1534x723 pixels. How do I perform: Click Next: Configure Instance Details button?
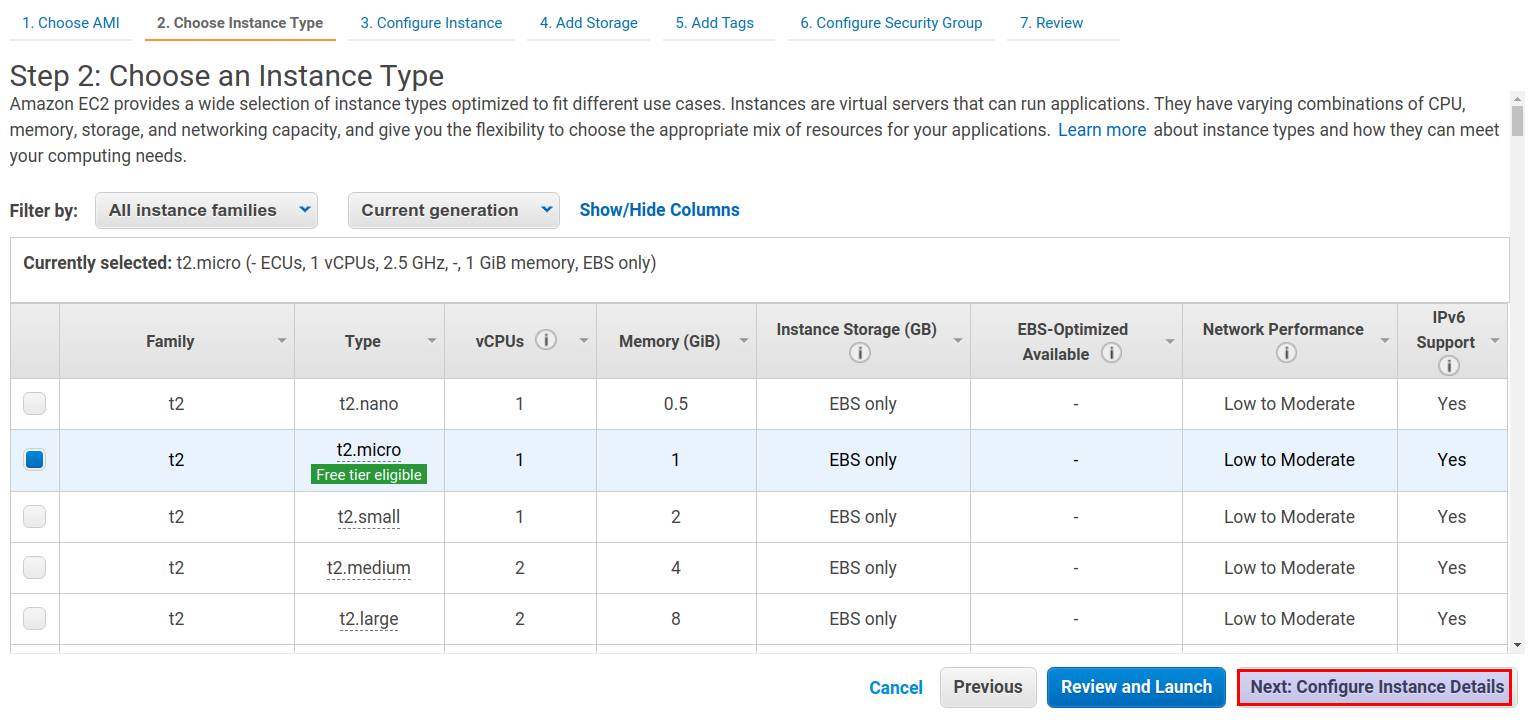tap(1377, 687)
